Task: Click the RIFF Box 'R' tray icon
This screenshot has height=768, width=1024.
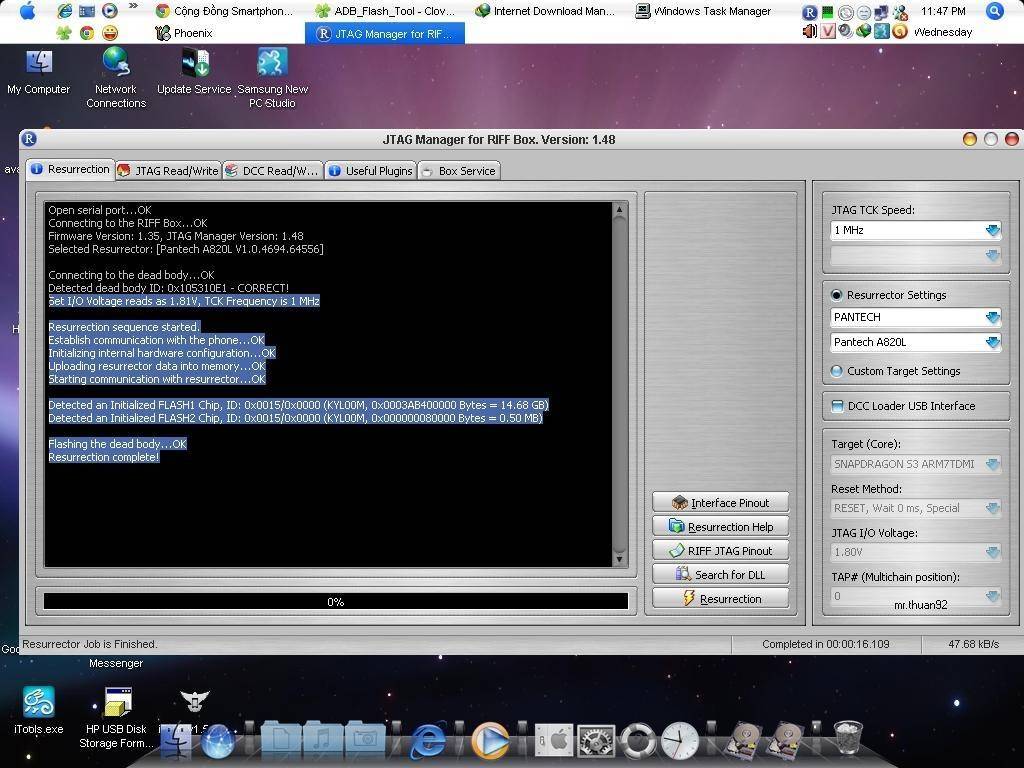Action: pos(810,12)
